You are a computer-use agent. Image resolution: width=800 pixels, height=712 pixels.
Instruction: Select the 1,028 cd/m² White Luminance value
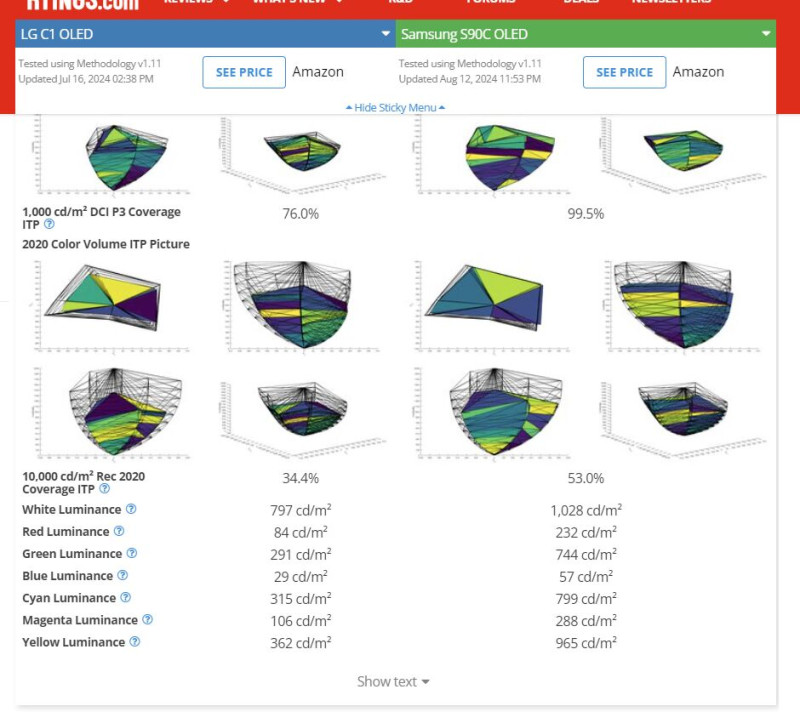[586, 510]
